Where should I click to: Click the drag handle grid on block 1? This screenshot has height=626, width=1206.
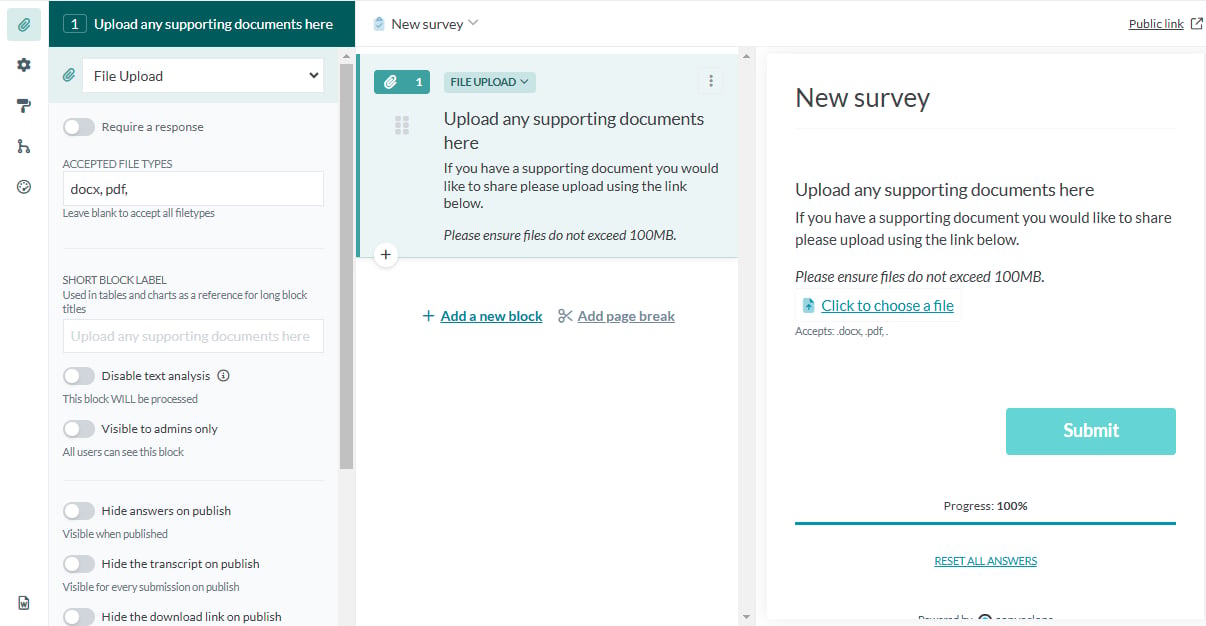[x=402, y=125]
